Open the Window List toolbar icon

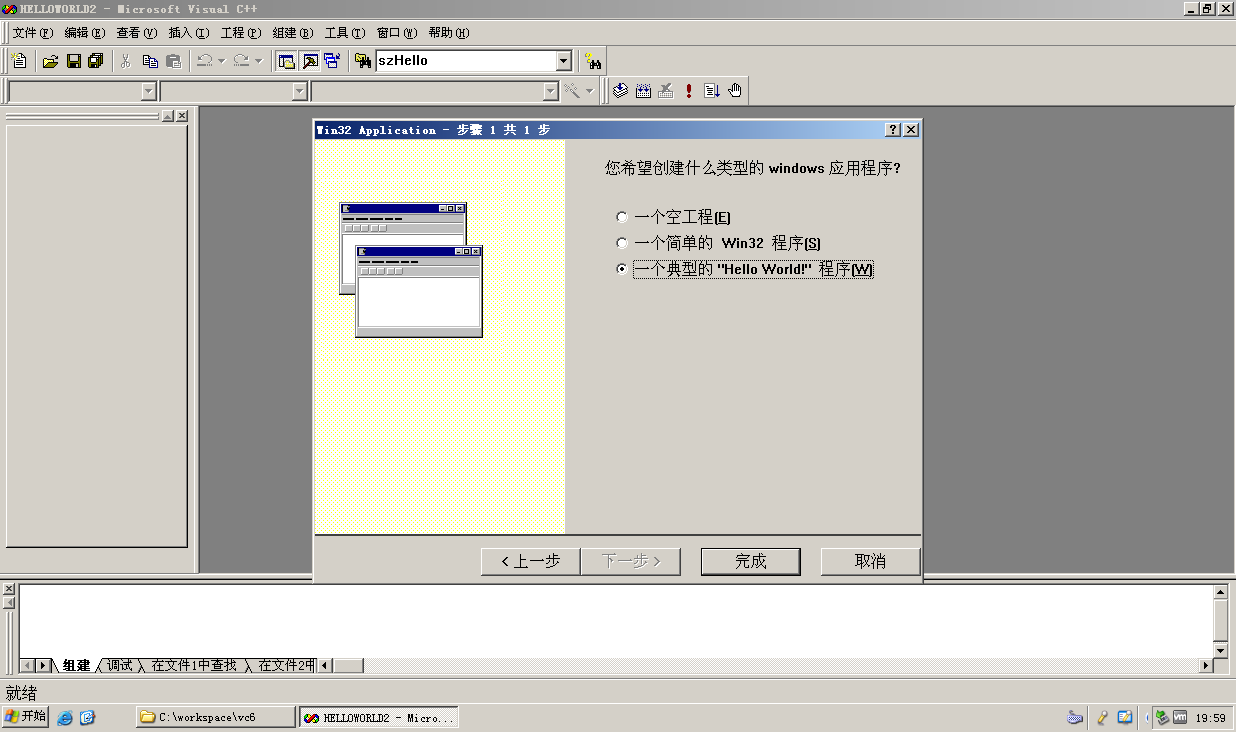[332, 61]
